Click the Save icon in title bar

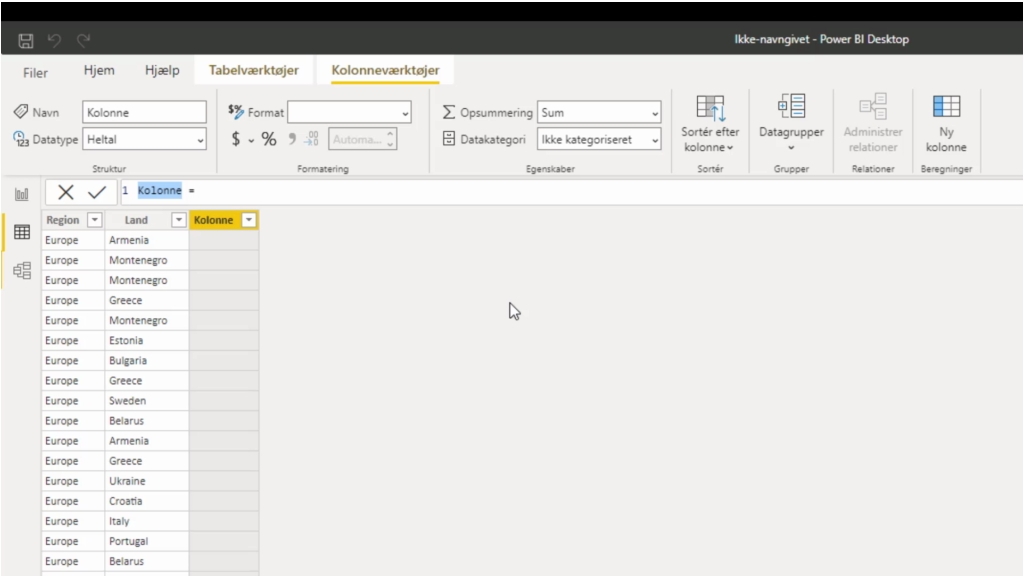tap(25, 40)
